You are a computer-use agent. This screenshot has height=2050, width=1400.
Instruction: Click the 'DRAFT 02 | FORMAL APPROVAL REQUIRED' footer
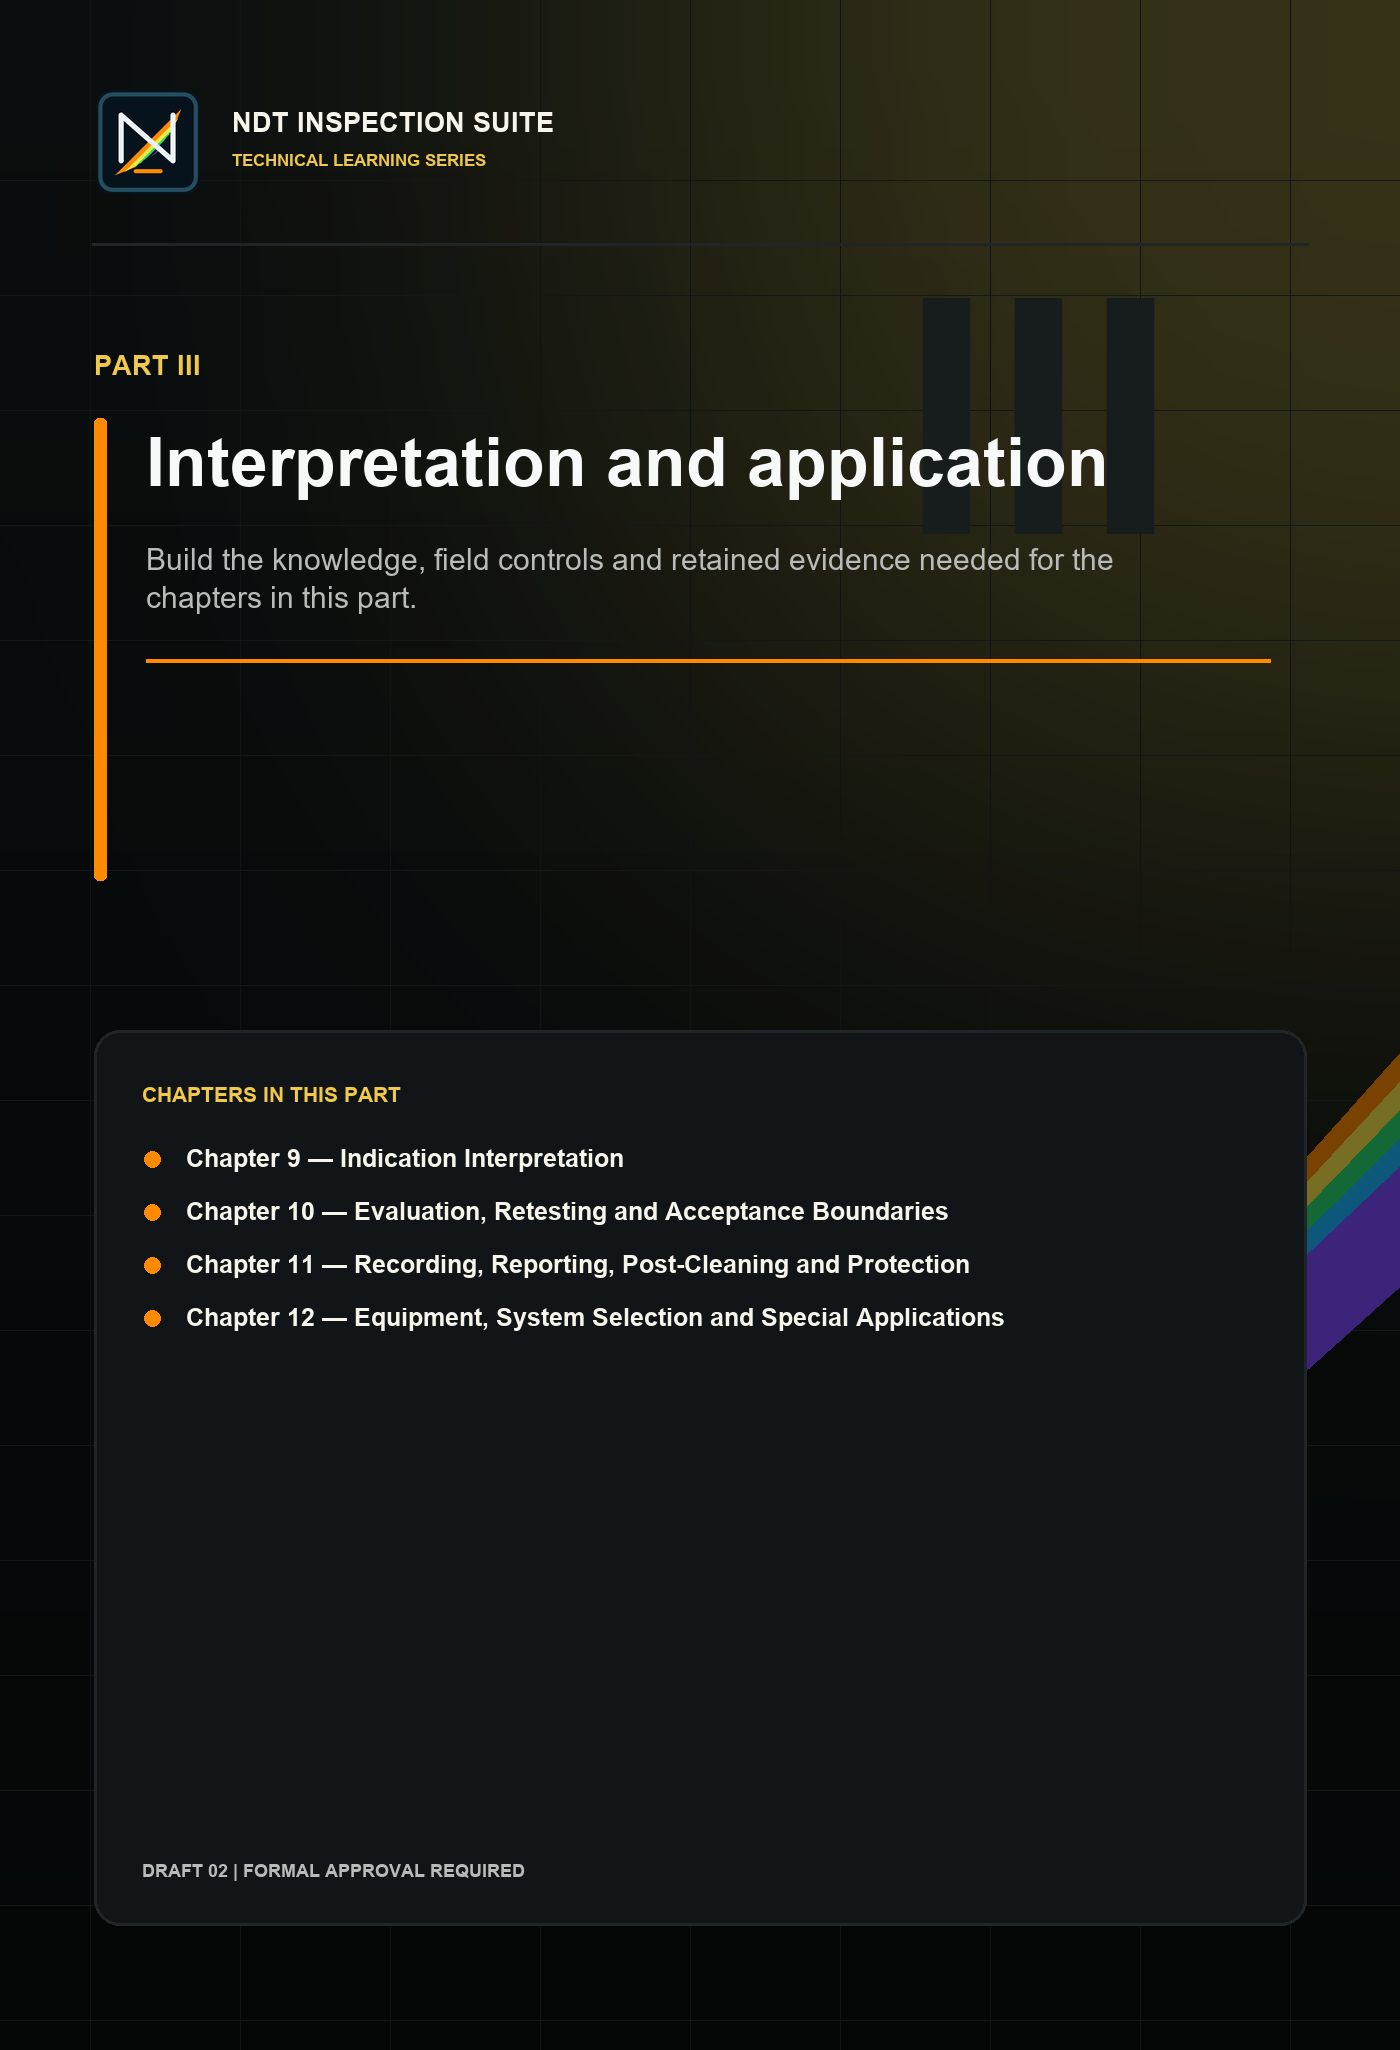click(x=333, y=1871)
